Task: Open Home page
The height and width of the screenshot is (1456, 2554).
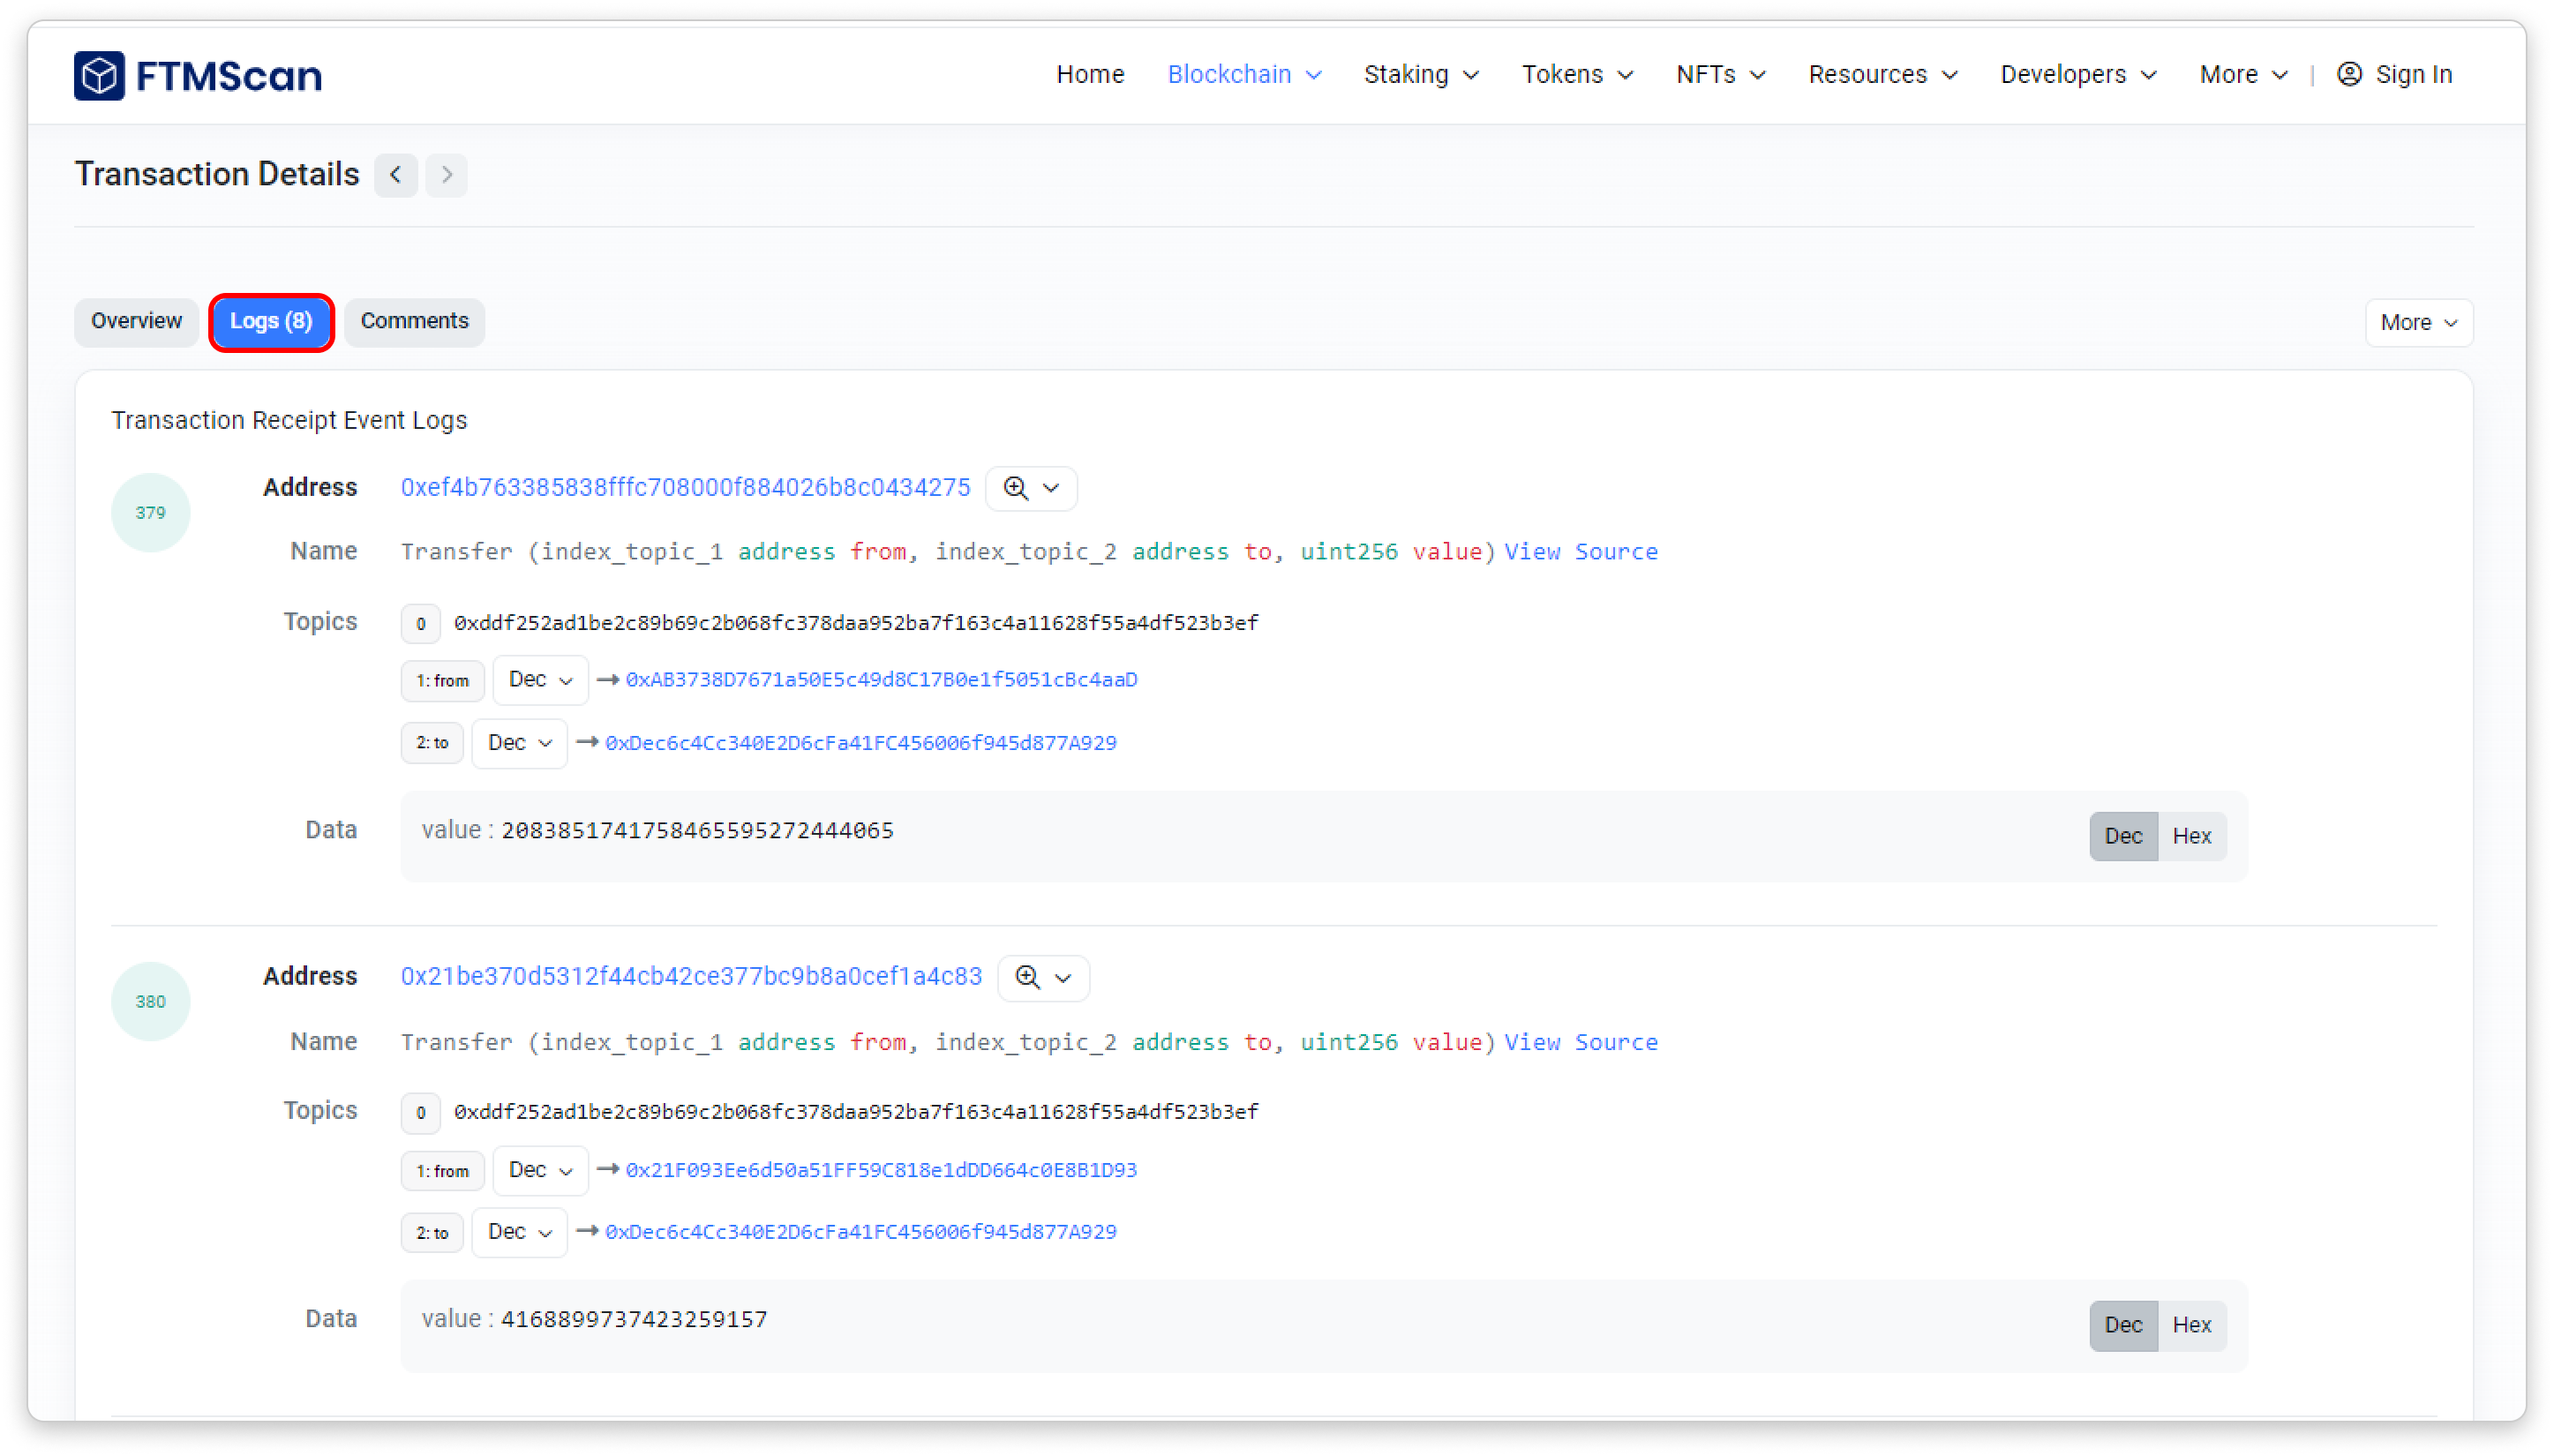Action: (x=1090, y=74)
